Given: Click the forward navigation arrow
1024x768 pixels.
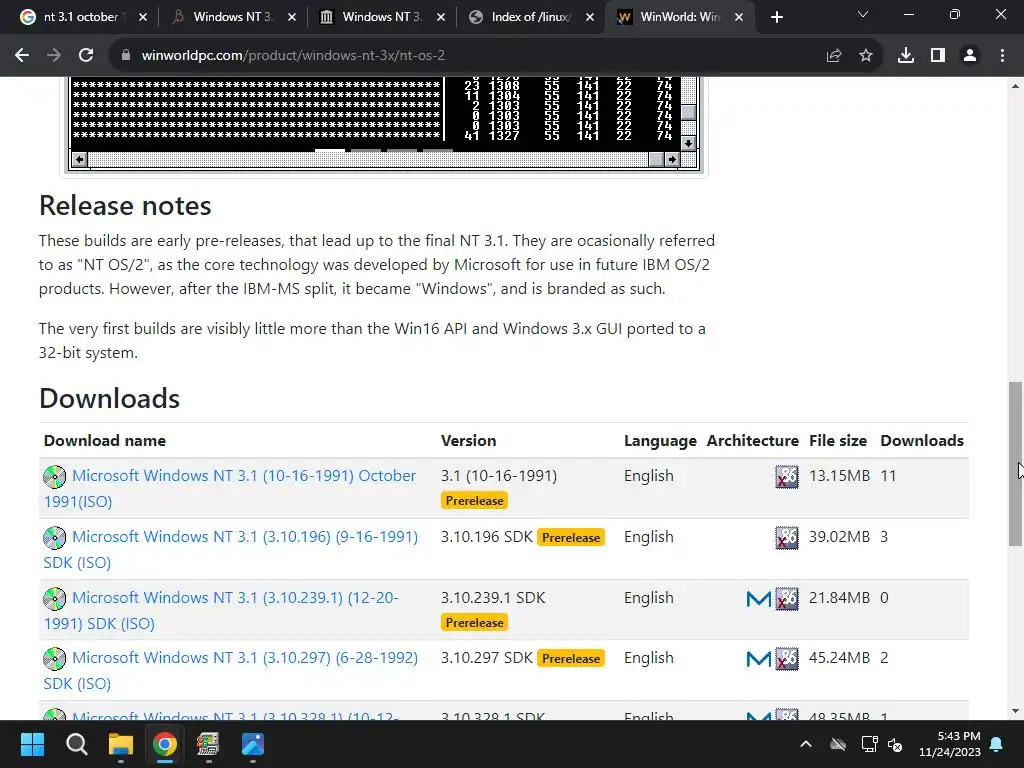Looking at the screenshot, I should (x=54, y=56).
